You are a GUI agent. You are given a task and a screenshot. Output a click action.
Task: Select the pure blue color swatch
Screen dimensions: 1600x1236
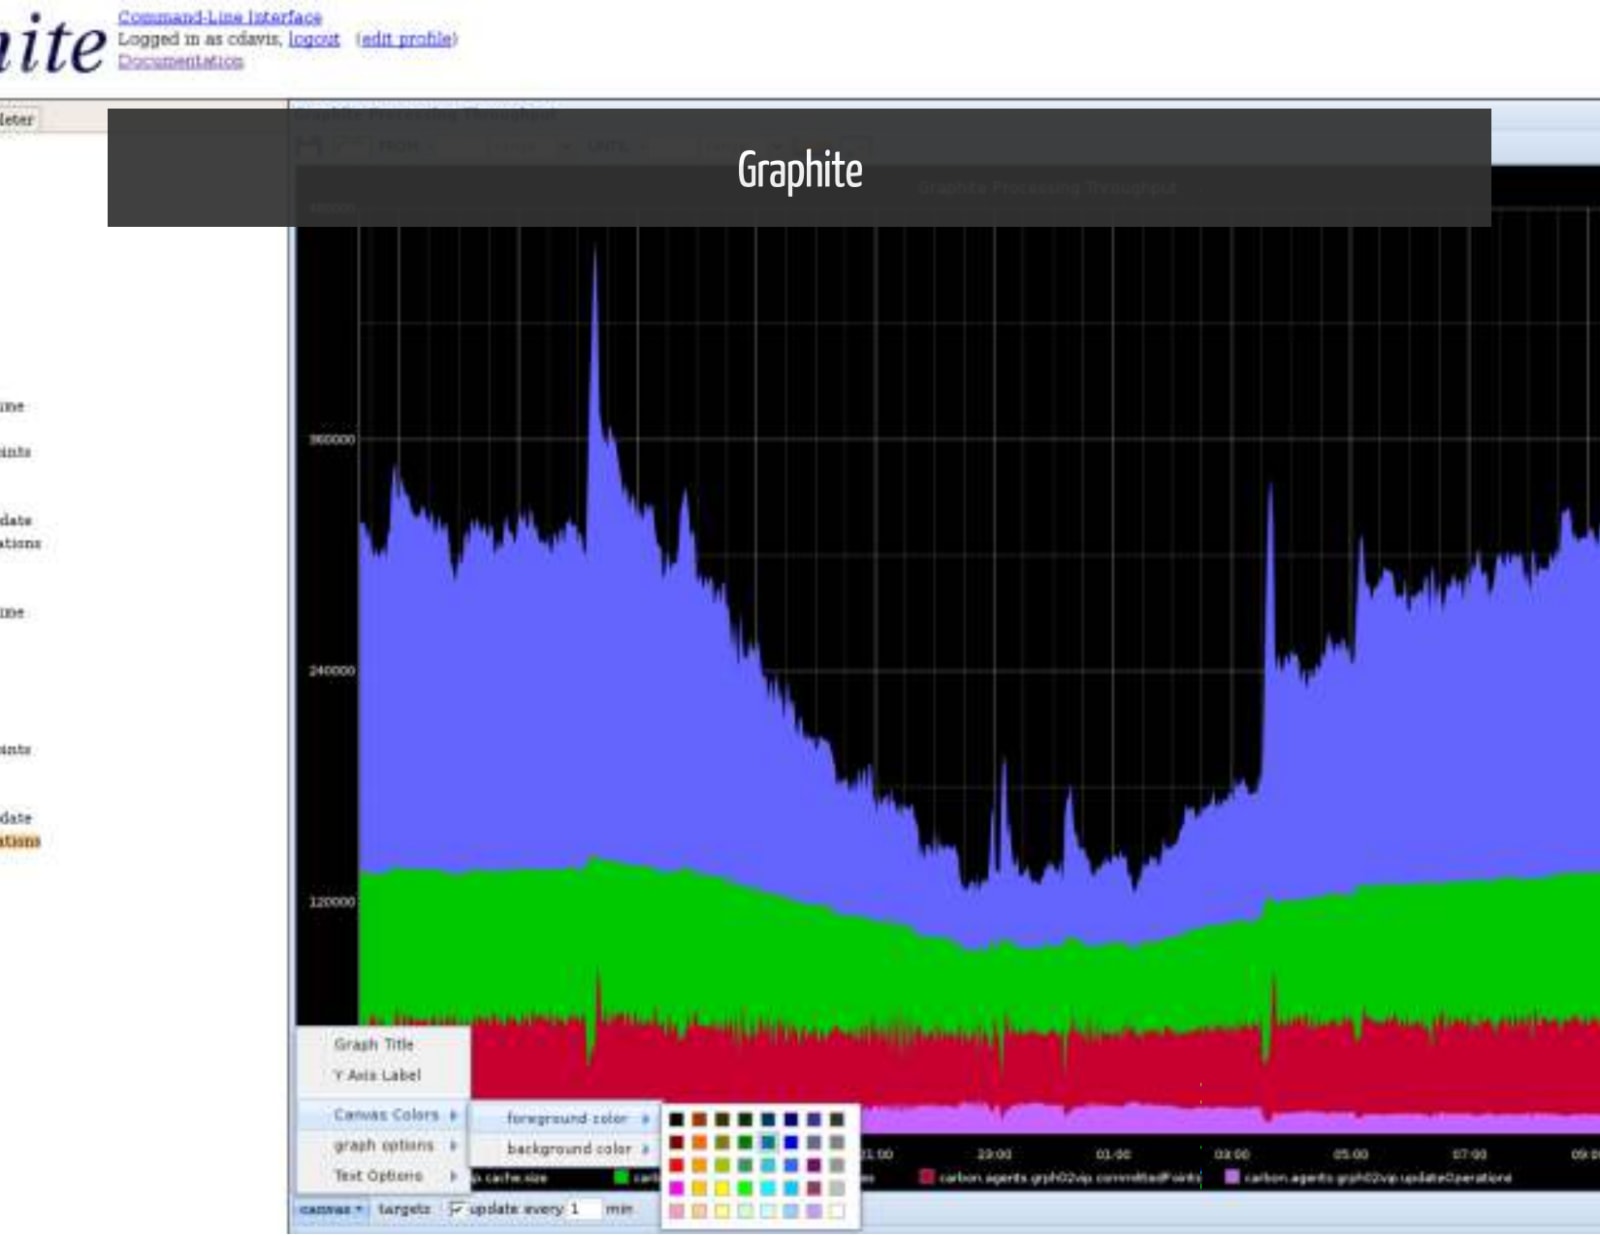[791, 1142]
